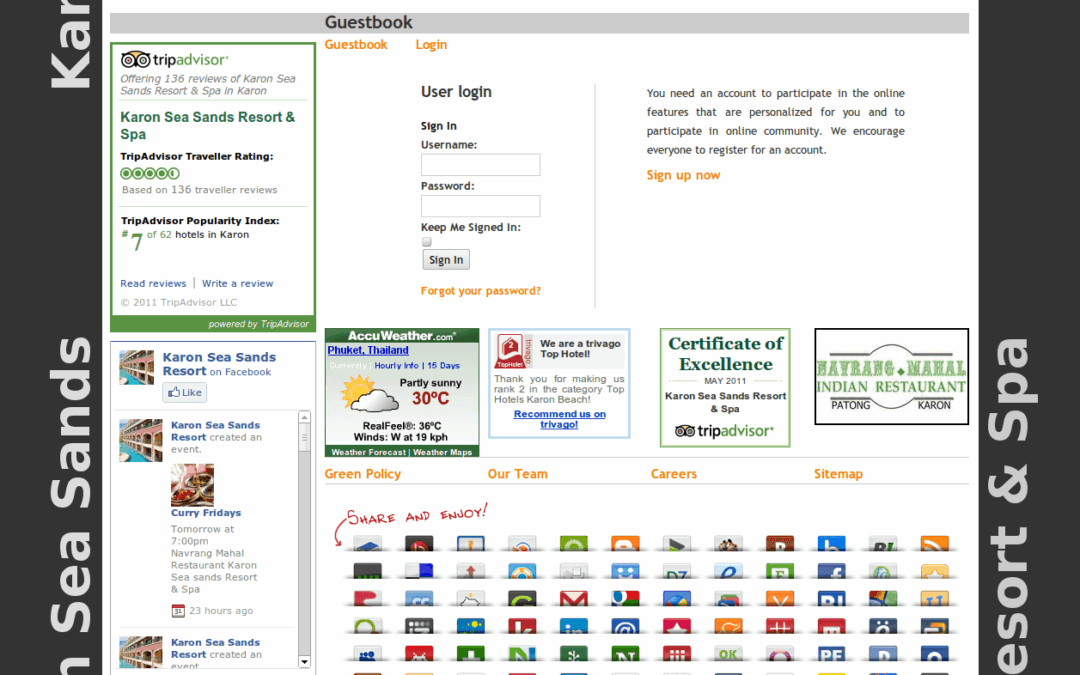Screen dimensions: 1080x675
Task: Open the blue 'PF' print-friendly icon
Action: [x=831, y=654]
